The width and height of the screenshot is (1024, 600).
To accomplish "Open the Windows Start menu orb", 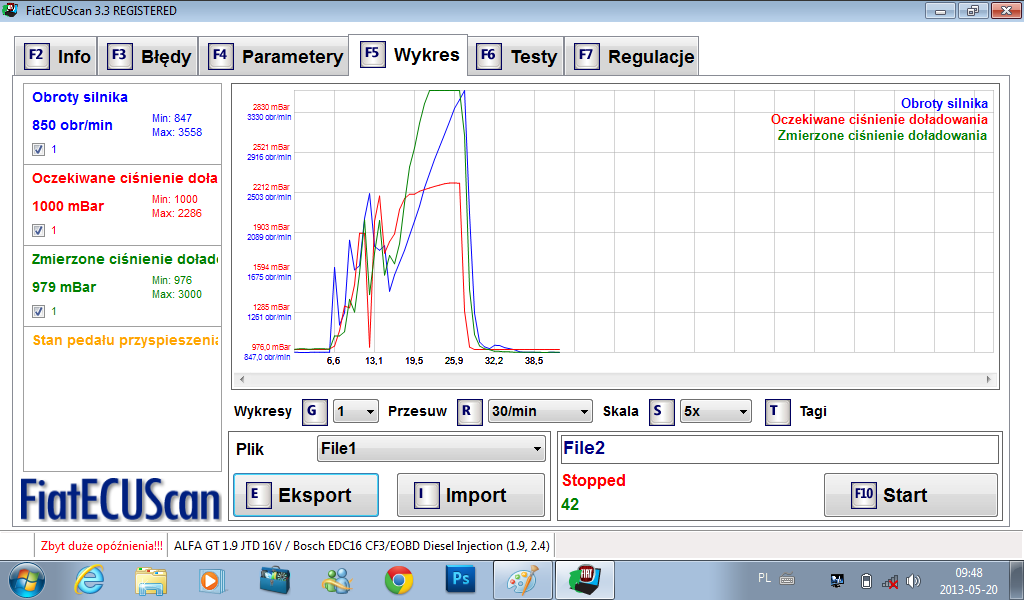I will tap(27, 580).
